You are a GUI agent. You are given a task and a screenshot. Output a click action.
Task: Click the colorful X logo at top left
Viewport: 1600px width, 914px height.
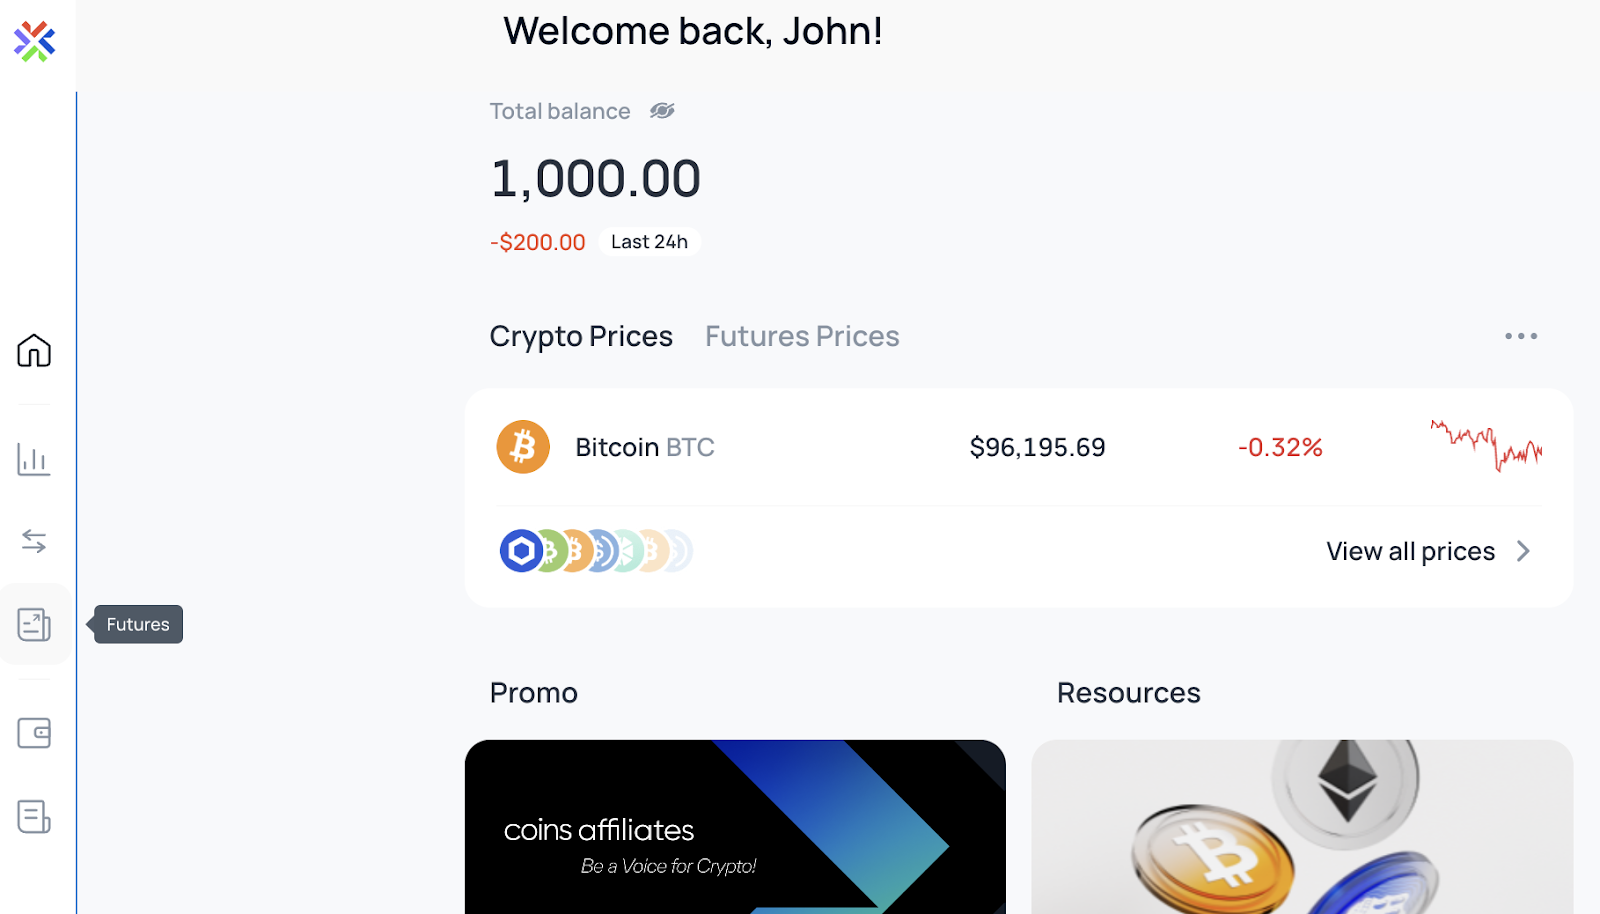[34, 41]
